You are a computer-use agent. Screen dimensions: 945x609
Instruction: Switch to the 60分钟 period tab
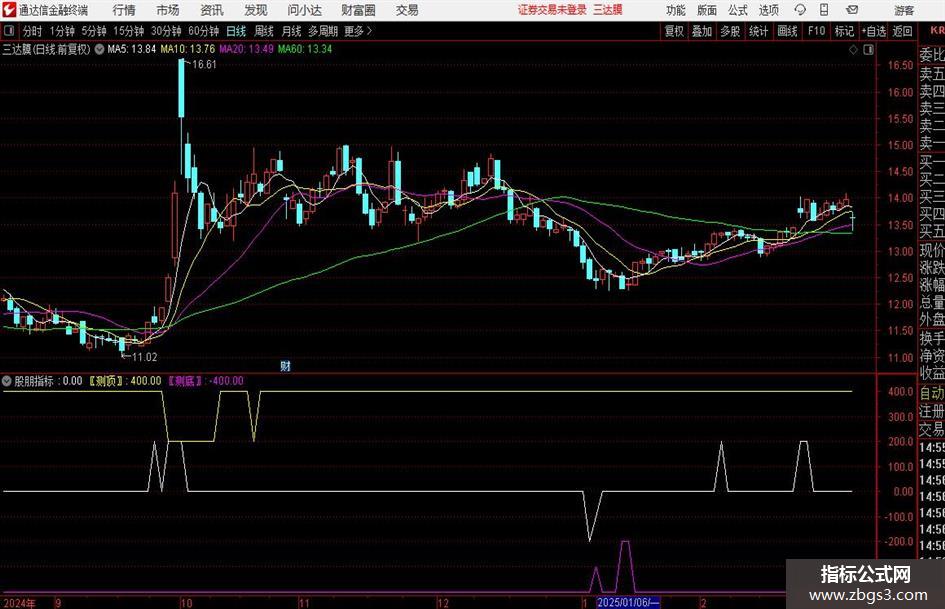[203, 31]
